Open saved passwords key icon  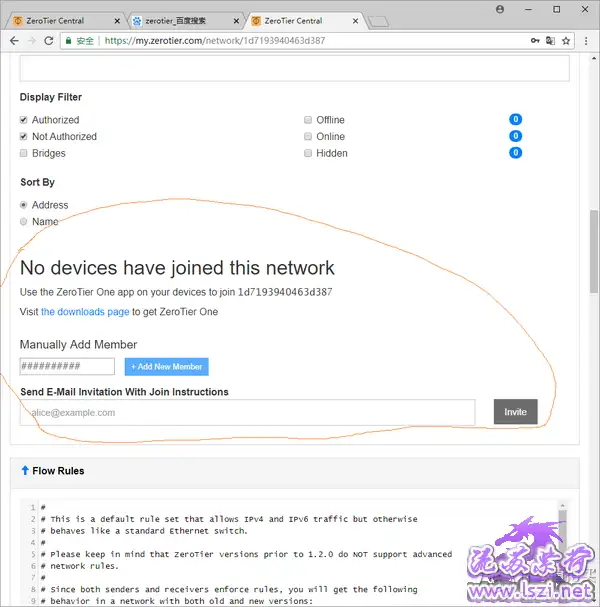coord(535,41)
